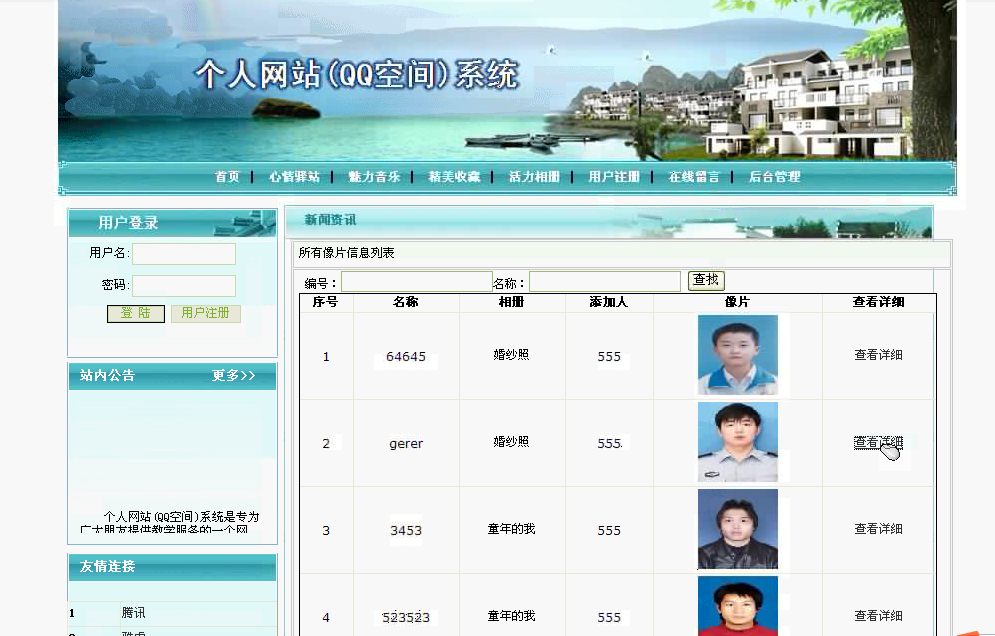Open 查看详细 for row 523523
The height and width of the screenshot is (636, 995).
tap(878, 616)
